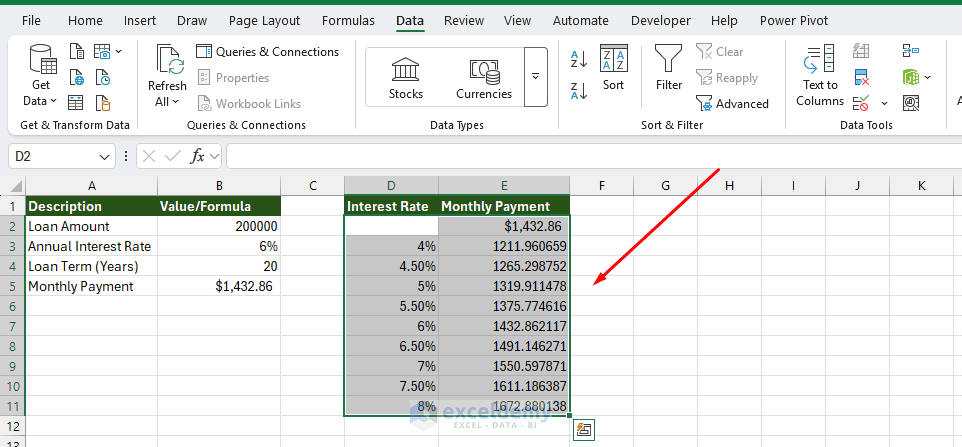This screenshot has height=447, width=962.
Task: Open the File tab
Action: click(x=31, y=21)
